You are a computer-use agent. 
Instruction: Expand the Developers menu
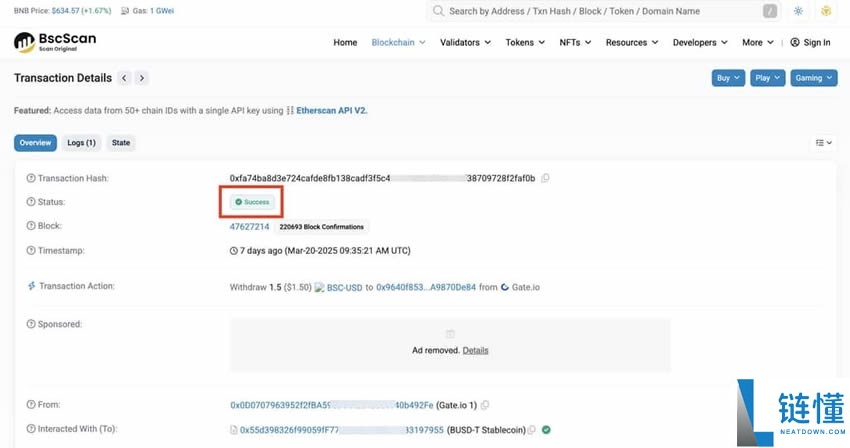tap(700, 42)
